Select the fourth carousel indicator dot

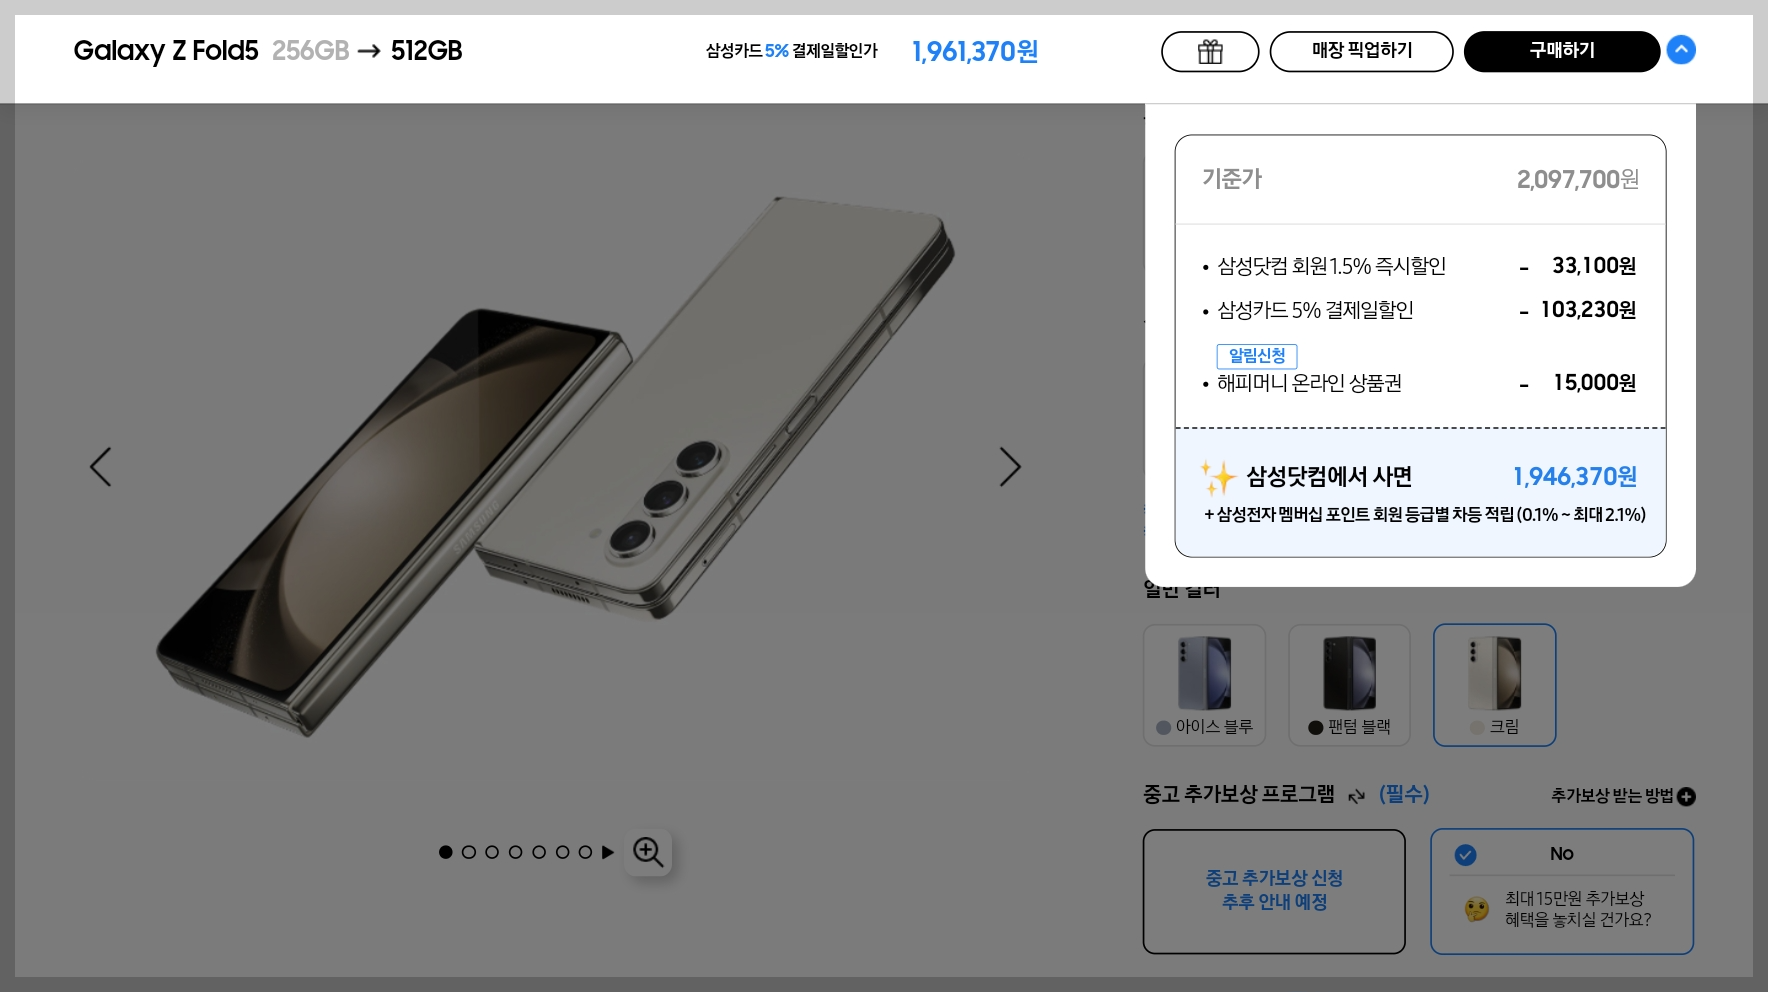coord(515,852)
